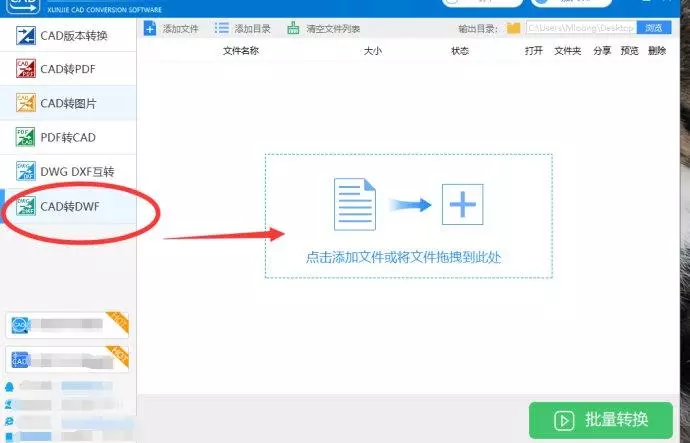The height and width of the screenshot is (443, 690).
Task: Click the plus icon beside 添加文件
Action: coord(150,29)
